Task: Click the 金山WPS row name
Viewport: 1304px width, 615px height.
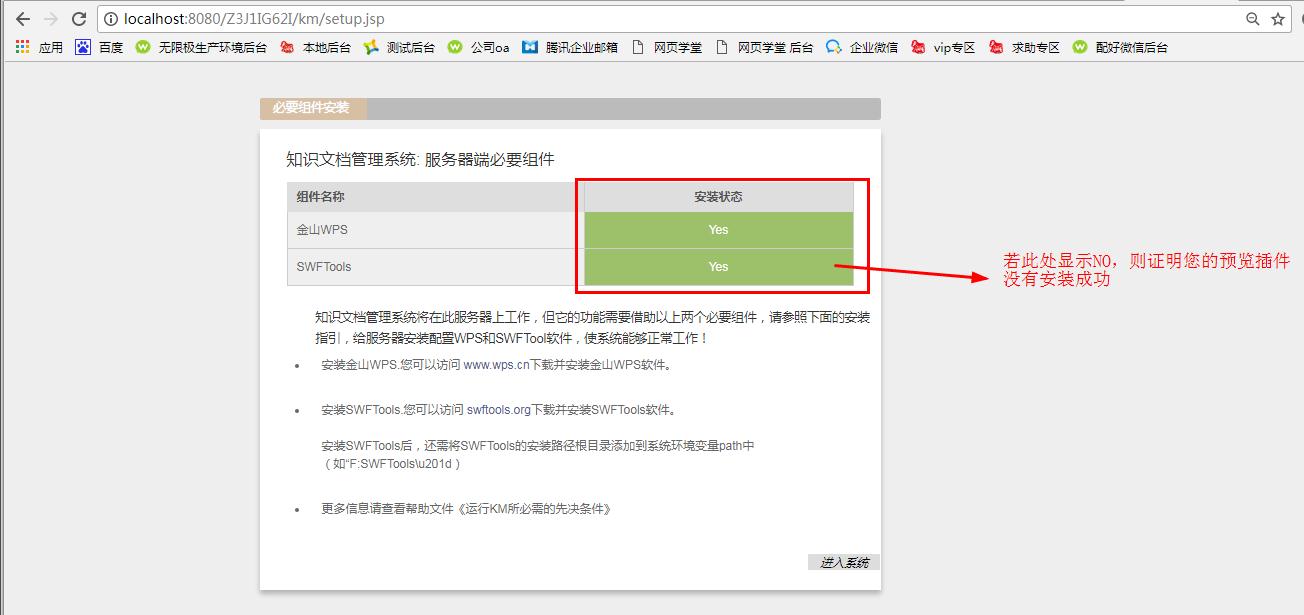Action: pos(322,230)
